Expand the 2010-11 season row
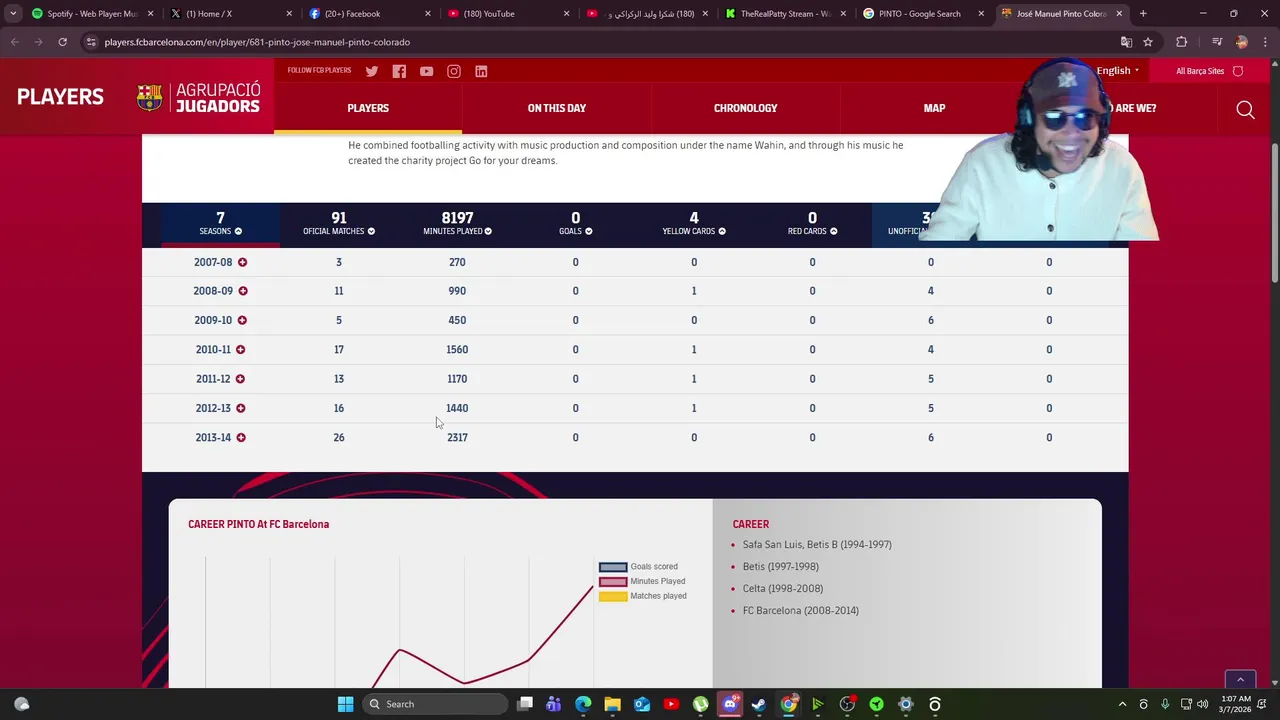 tap(240, 350)
